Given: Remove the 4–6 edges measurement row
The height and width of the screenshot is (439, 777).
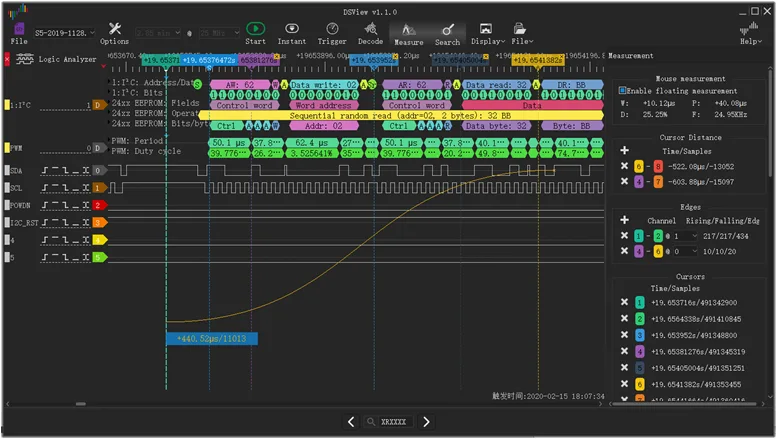Looking at the screenshot, I should tap(624, 251).
